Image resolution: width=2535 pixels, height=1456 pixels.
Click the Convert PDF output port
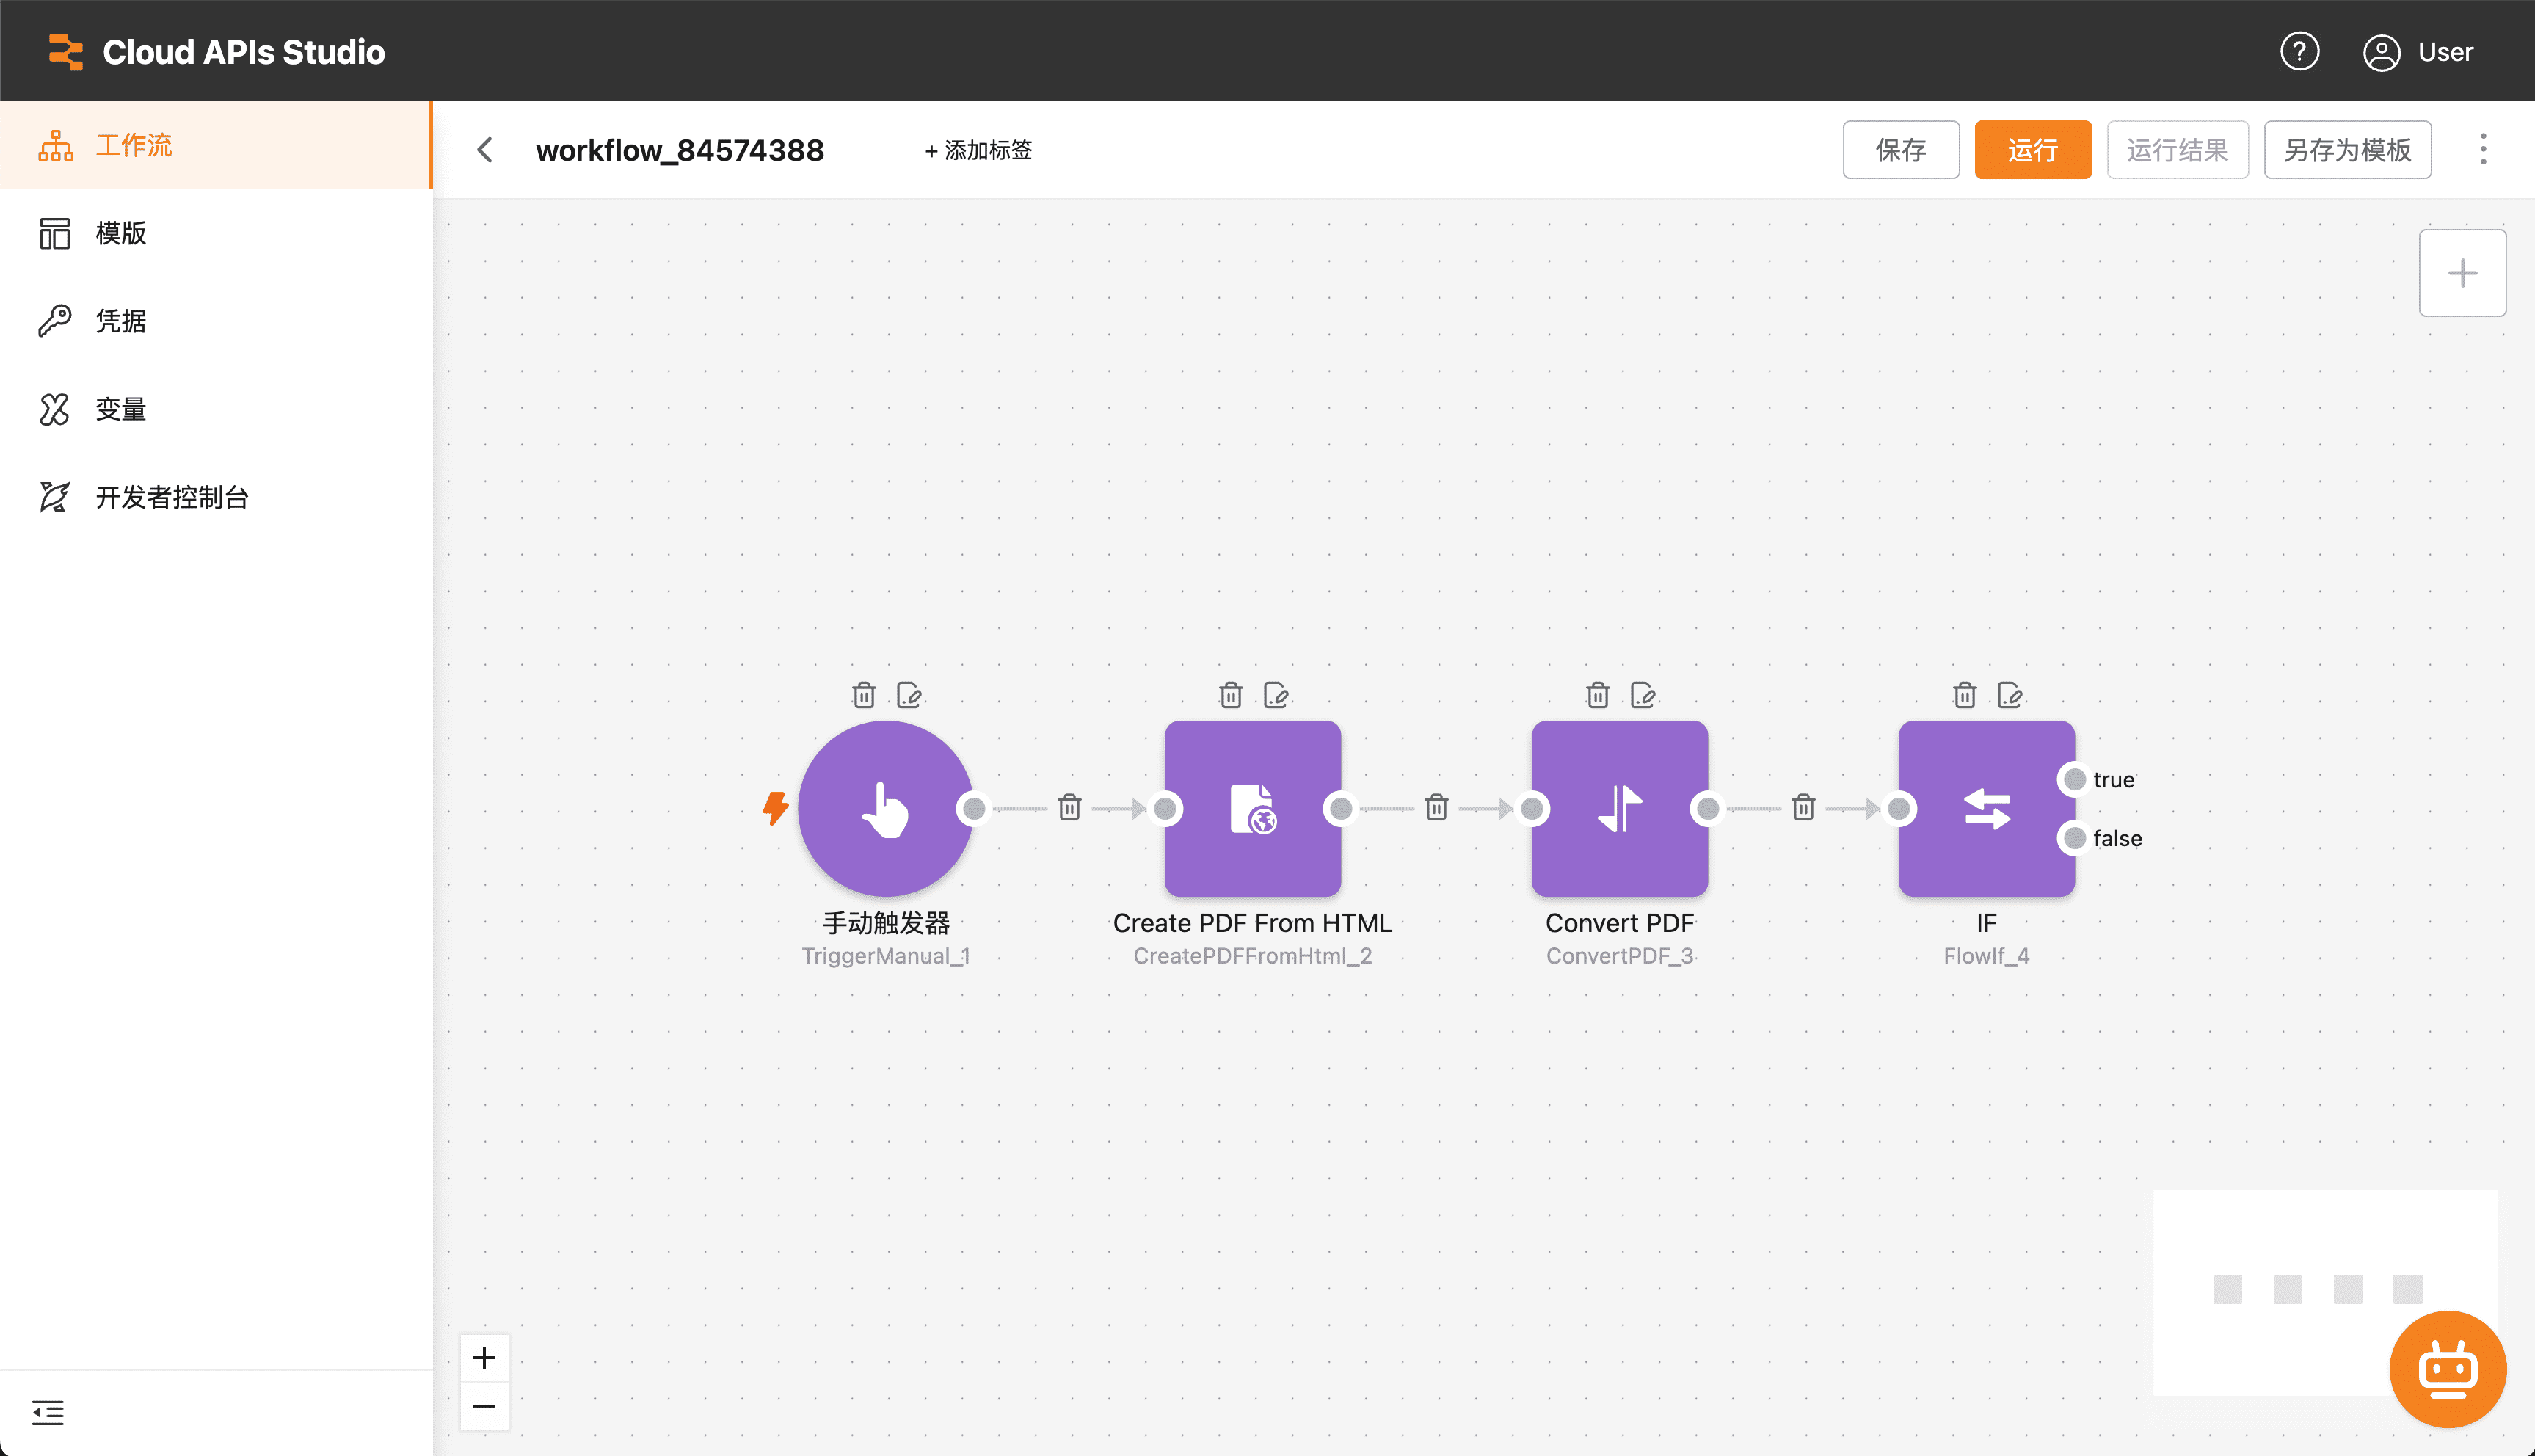point(1707,808)
